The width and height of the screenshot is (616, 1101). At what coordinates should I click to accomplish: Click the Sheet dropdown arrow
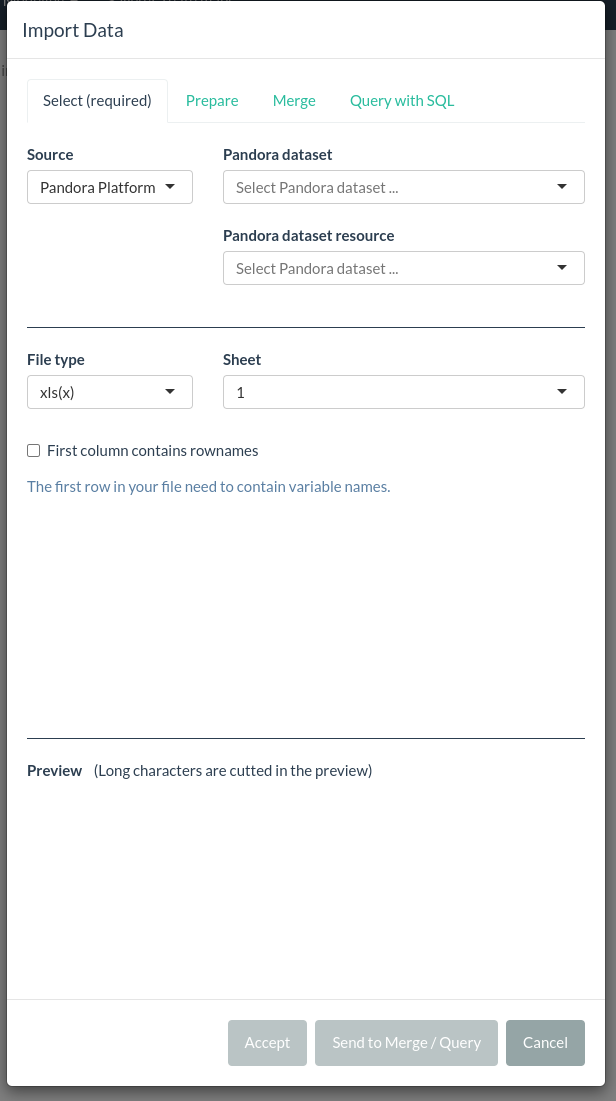point(561,392)
